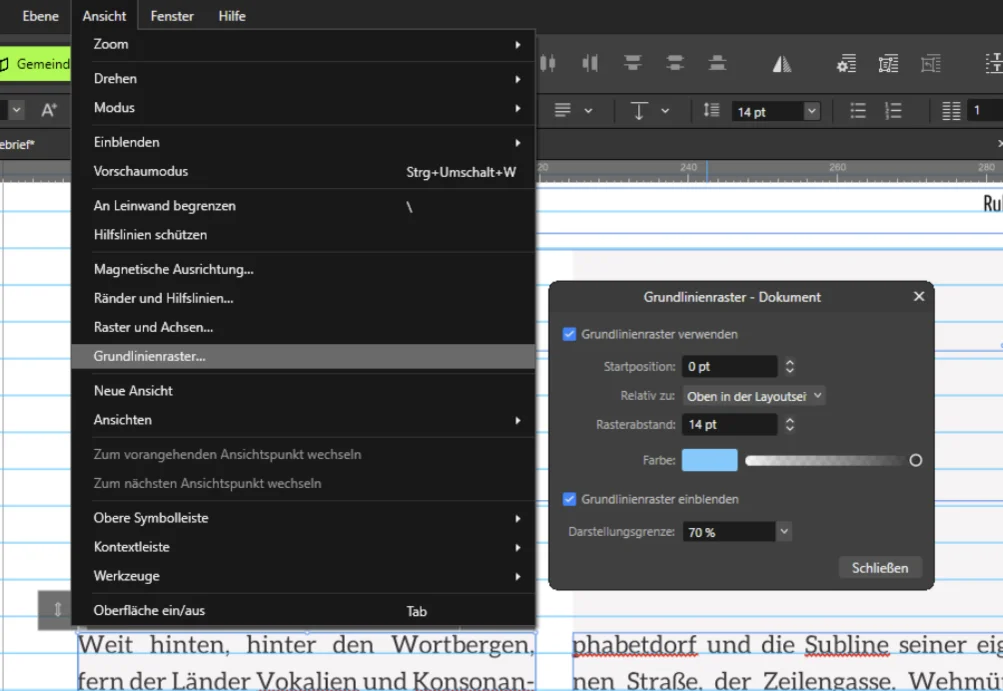Choose Ränder und Hilfslinien... entry
The width and height of the screenshot is (1003, 691).
pyautogui.click(x=304, y=298)
